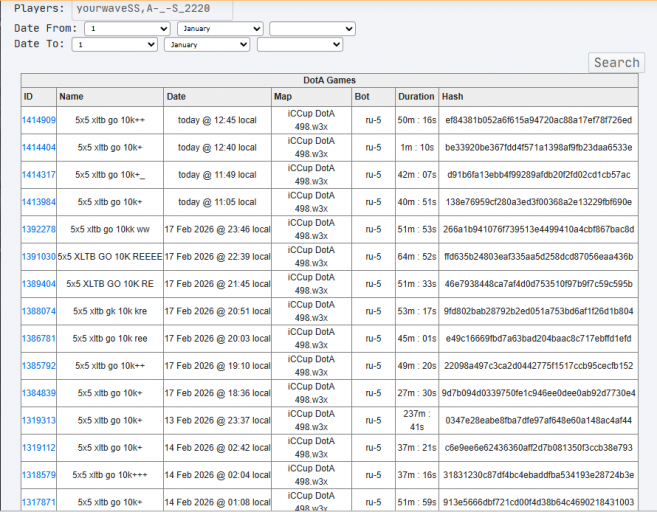
Task: Select hash starting with 0347e28eabe8
Action: 538,420
